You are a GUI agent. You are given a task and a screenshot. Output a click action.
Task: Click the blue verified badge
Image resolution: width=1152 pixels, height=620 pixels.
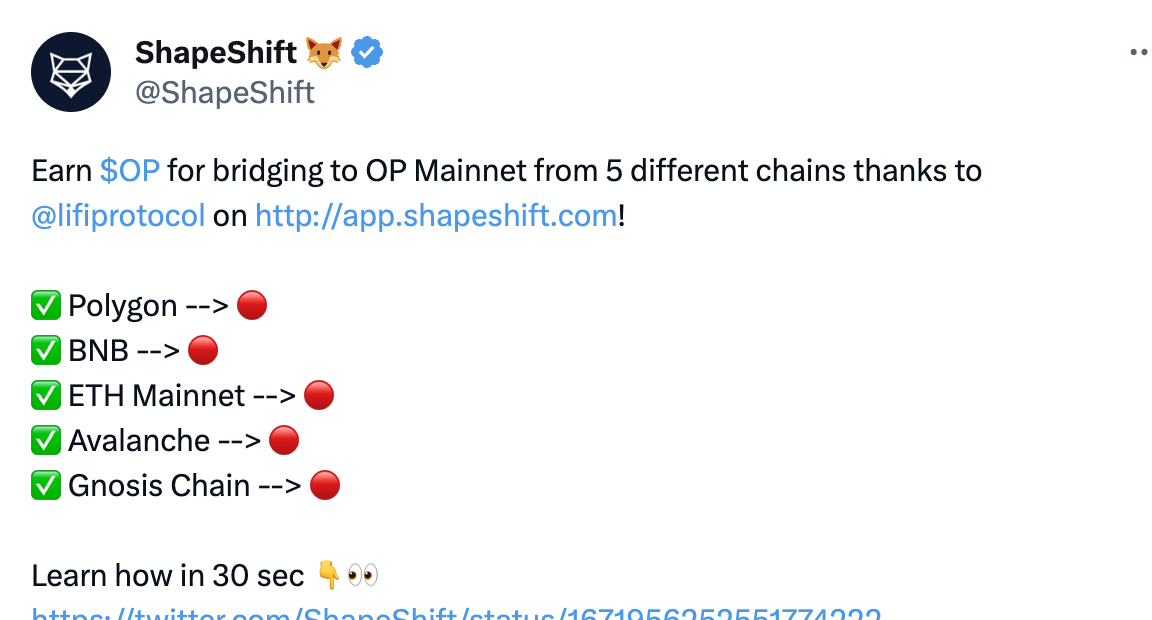tap(367, 52)
